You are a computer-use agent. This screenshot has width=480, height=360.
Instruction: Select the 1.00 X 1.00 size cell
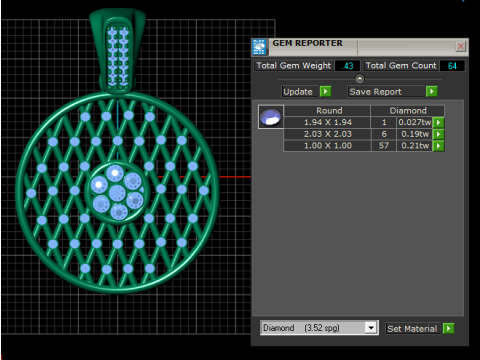(328, 146)
